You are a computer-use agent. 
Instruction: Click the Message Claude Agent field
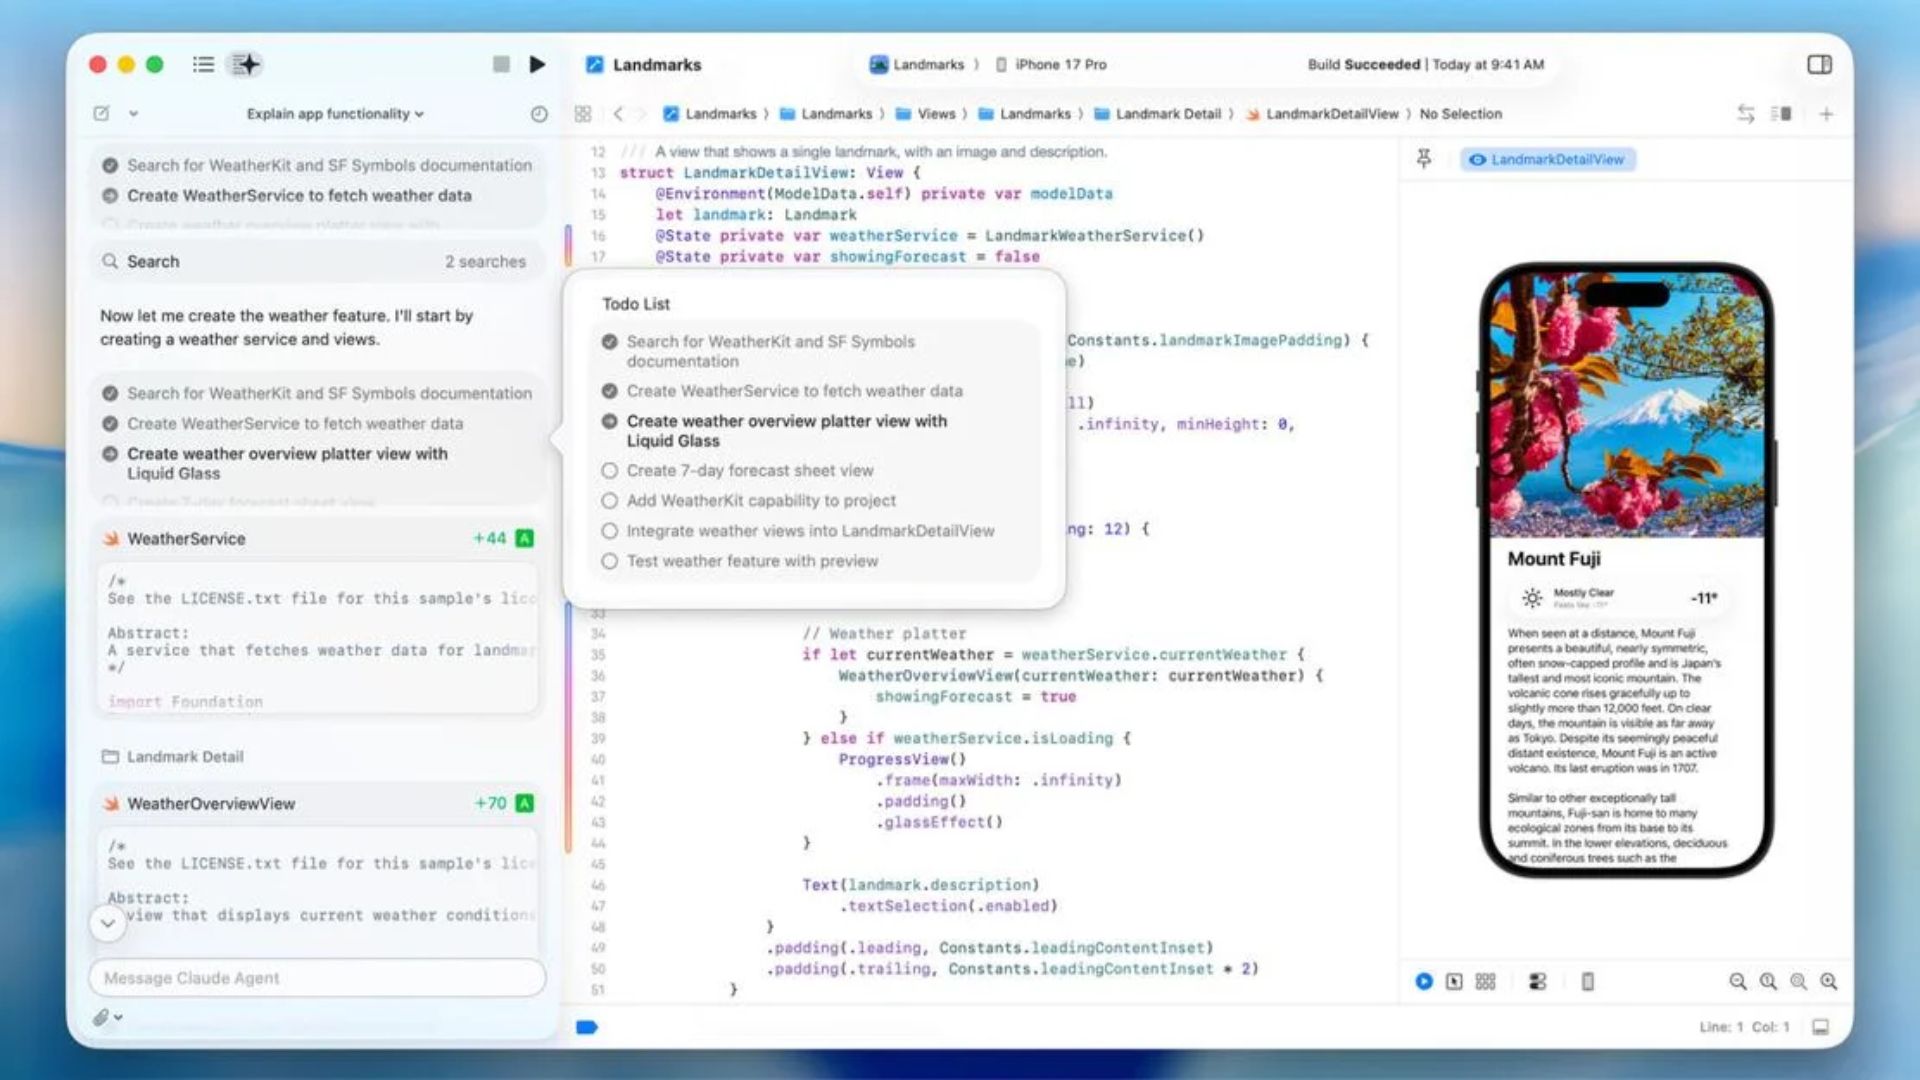317,977
